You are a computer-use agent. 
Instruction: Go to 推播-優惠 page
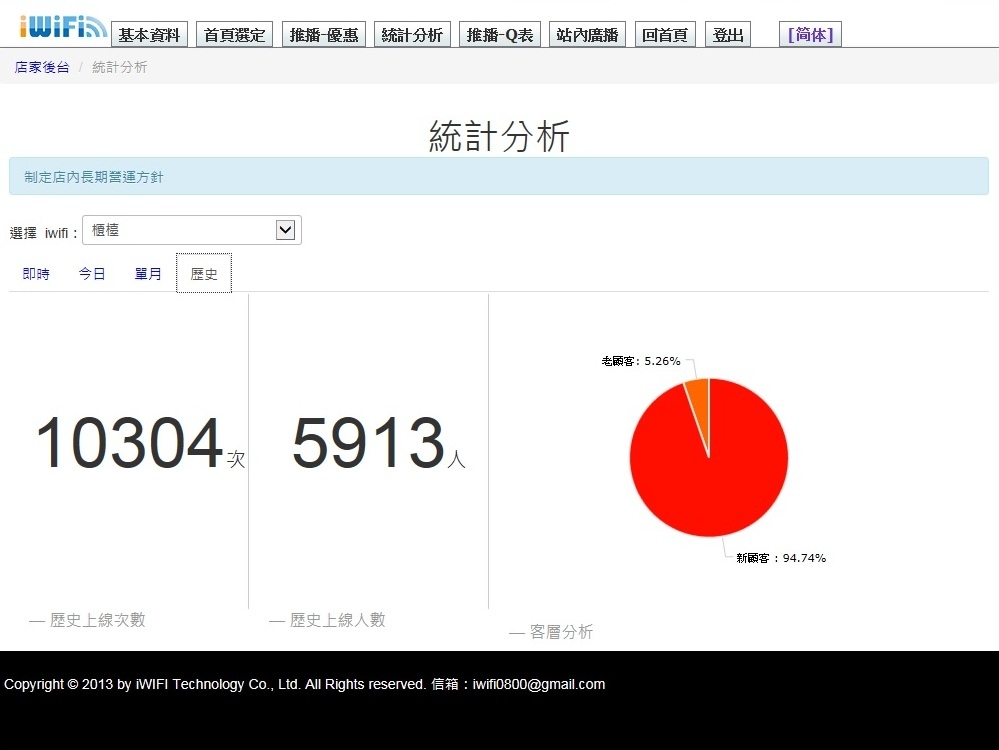(x=324, y=34)
